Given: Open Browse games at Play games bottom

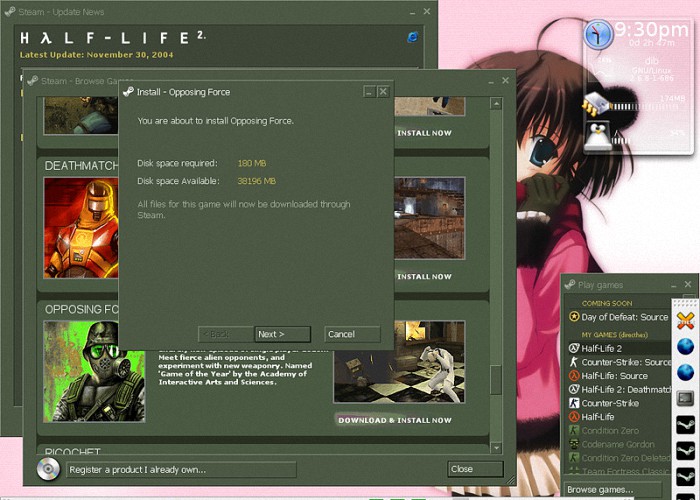Looking at the screenshot, I should (x=600, y=489).
